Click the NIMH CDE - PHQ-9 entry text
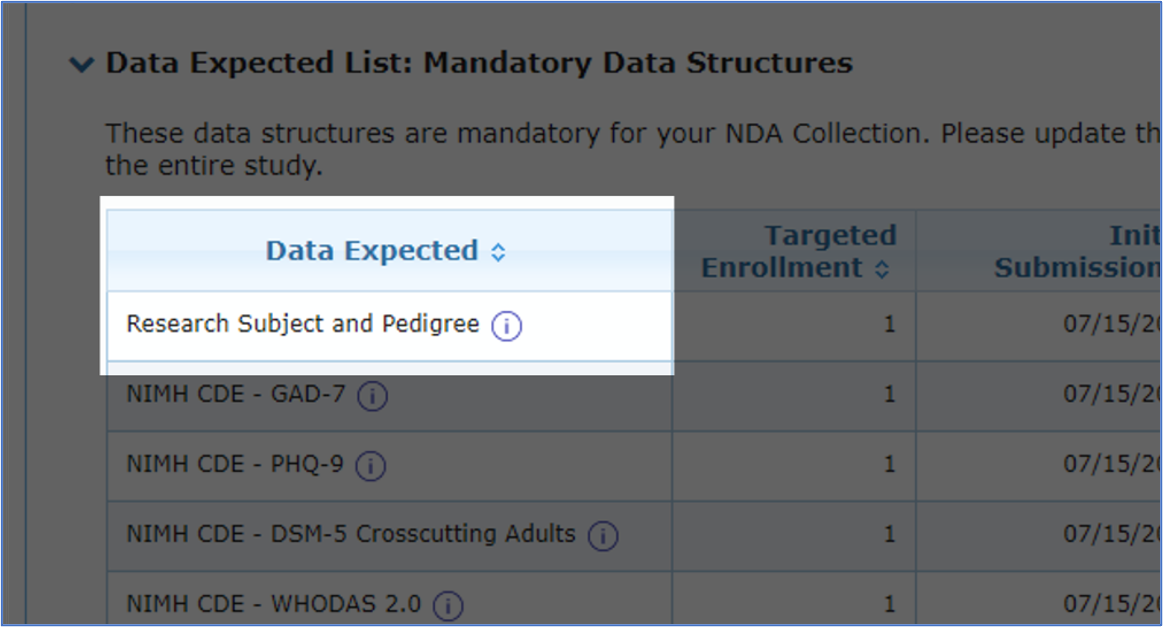1167x632 pixels. (235, 465)
